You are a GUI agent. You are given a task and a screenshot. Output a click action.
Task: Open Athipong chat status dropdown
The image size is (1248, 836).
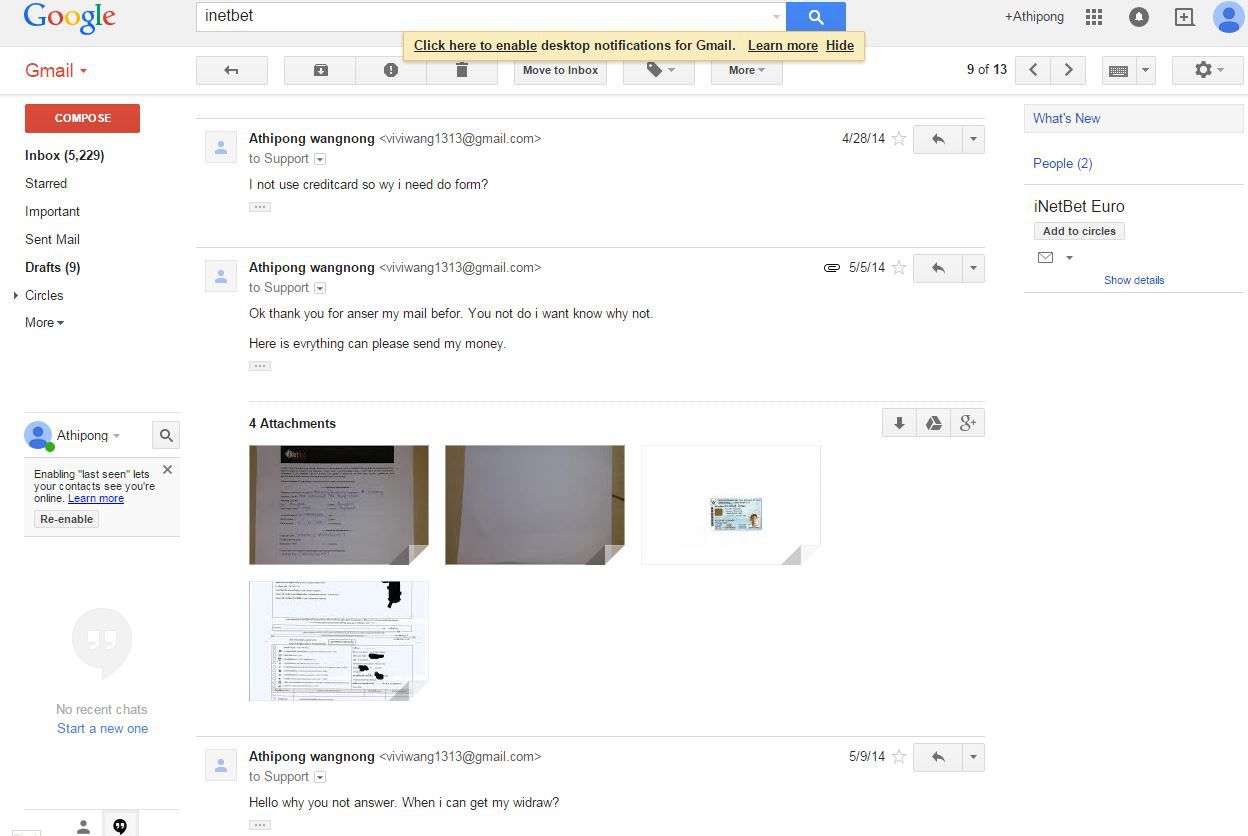[x=116, y=436]
